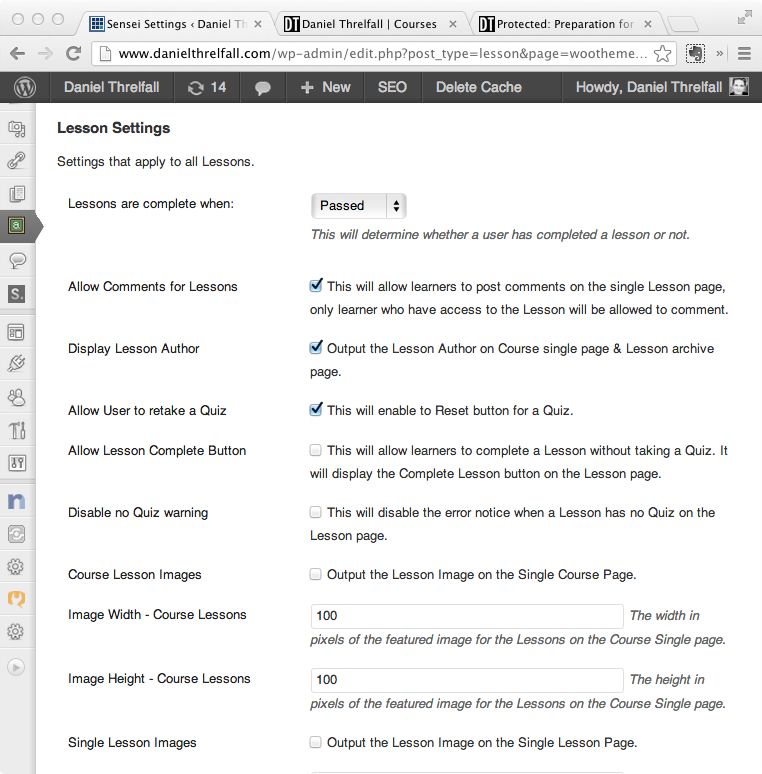Image resolution: width=762 pixels, height=774 pixels.
Task: Open the orange plugin sidebar icon
Action: (17, 599)
